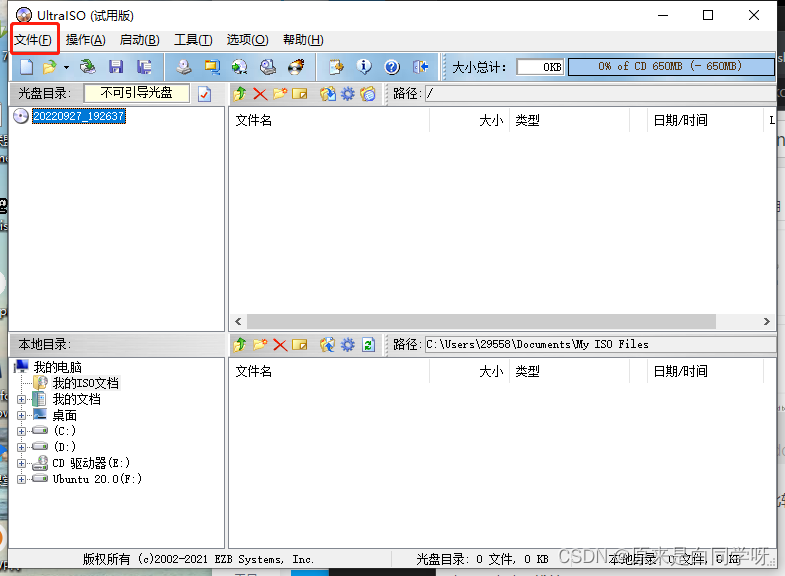Click Up folder icon in the 光盘目录 toolbar
This screenshot has width=785, height=576.
[x=240, y=94]
